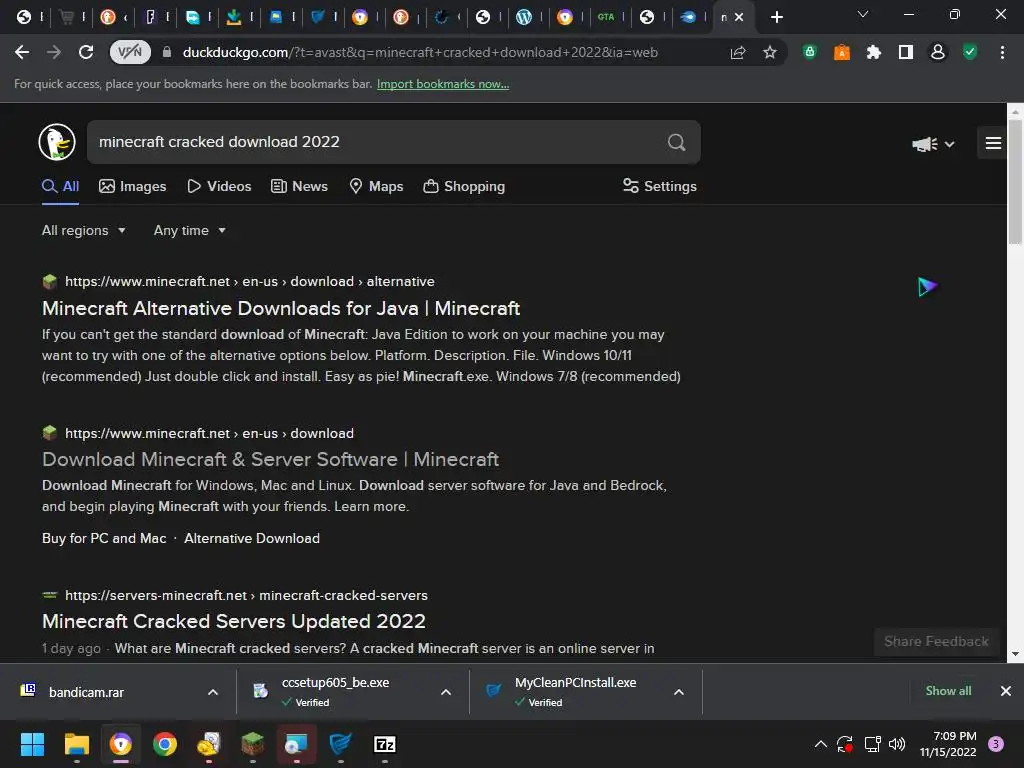
Task: Open the MyCleanPCInstall.exe download
Action: [x=575, y=692]
